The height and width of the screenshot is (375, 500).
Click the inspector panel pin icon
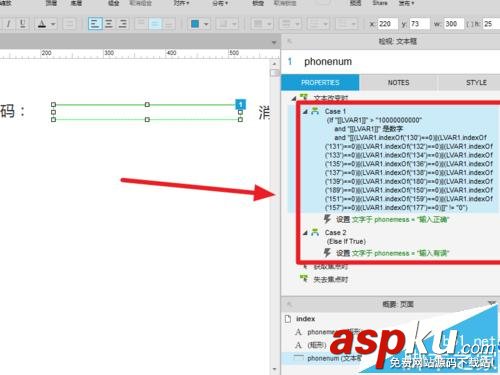[x=290, y=41]
